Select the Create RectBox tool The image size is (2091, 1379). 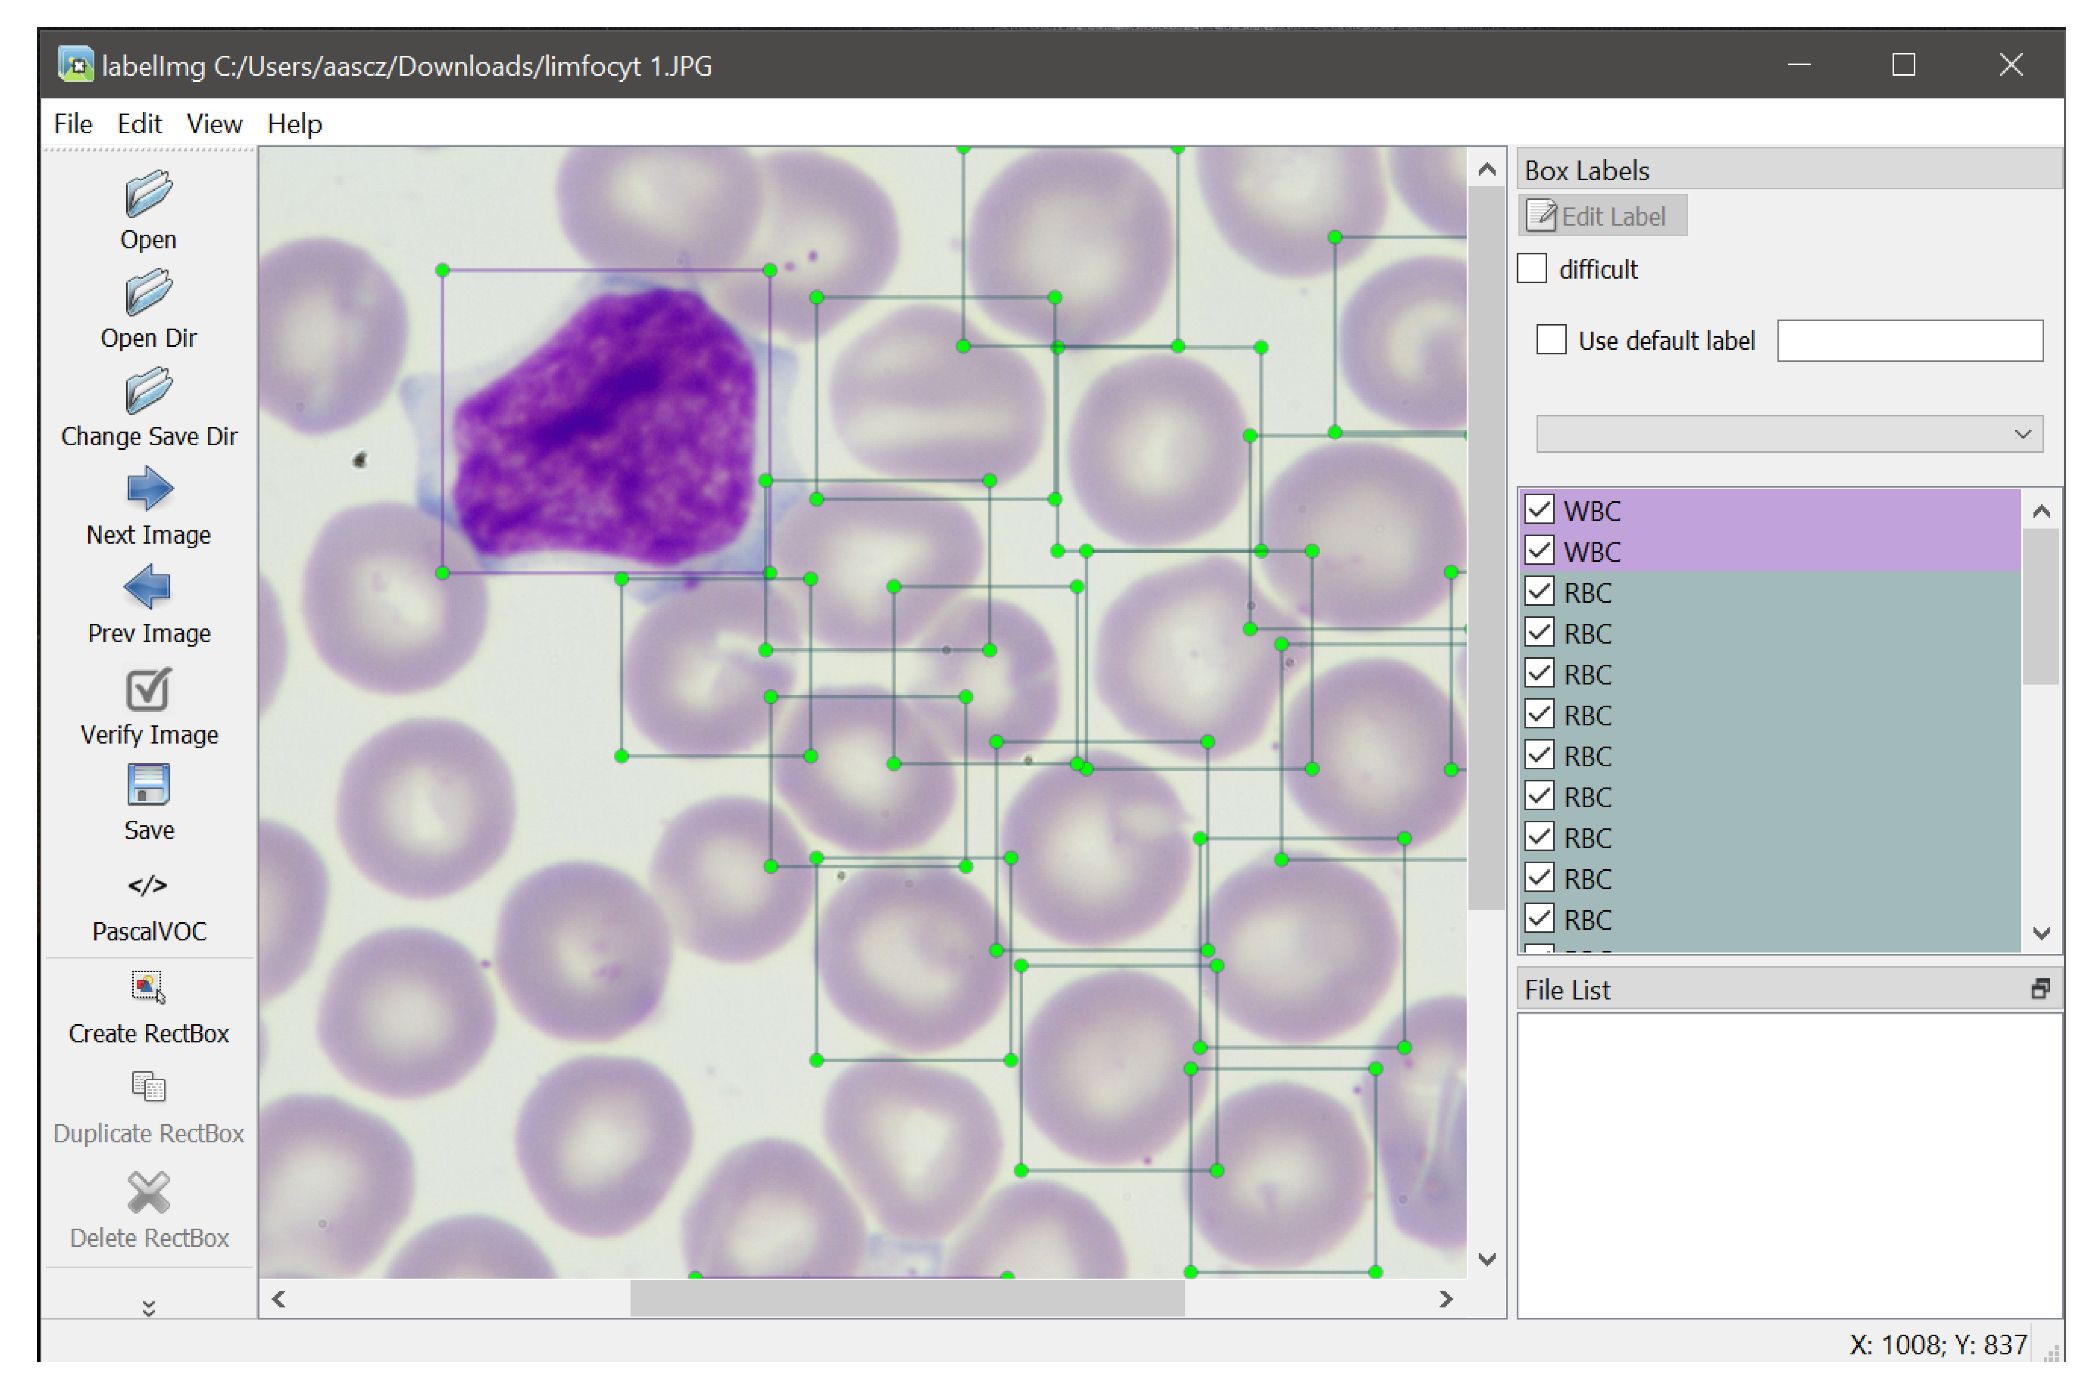click(x=148, y=987)
